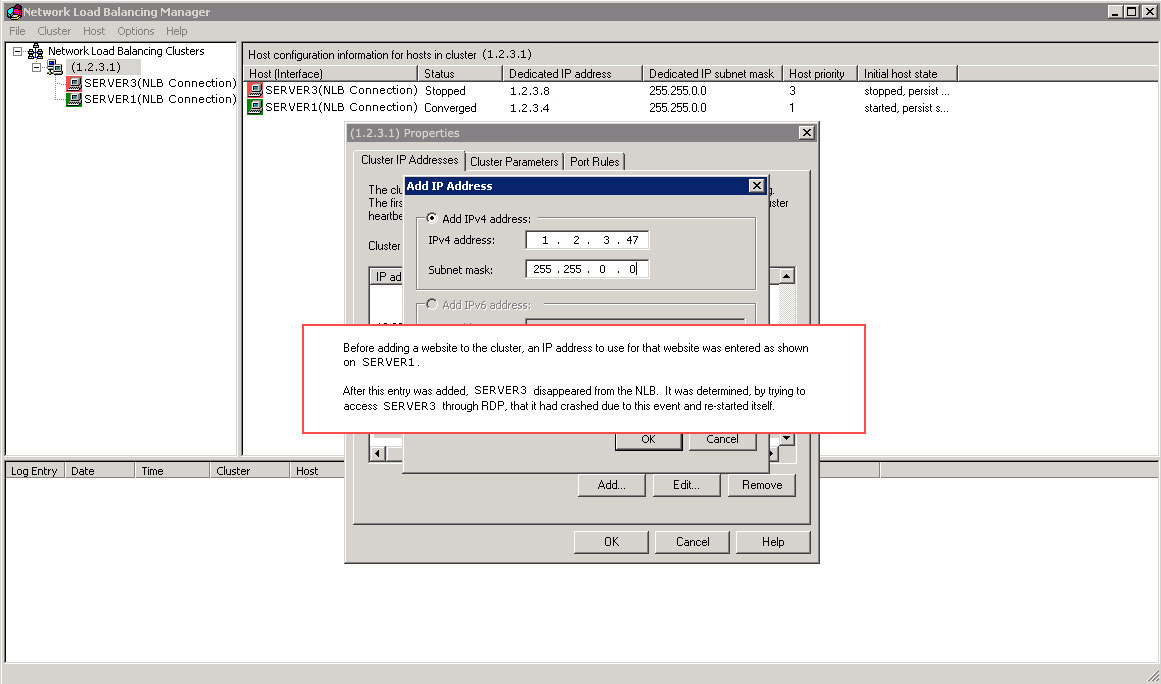Open the Options menu

[x=135, y=31]
